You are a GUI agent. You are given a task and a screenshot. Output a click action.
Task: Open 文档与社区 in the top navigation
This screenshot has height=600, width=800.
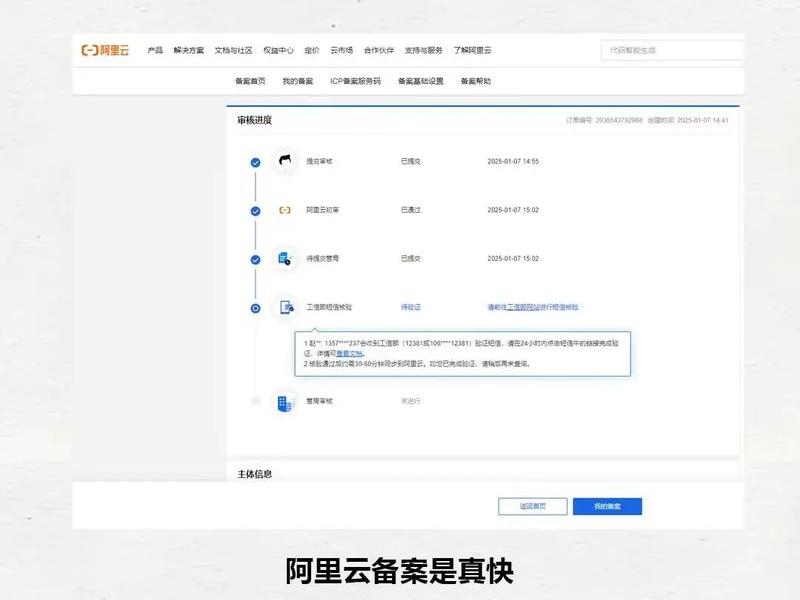point(233,50)
